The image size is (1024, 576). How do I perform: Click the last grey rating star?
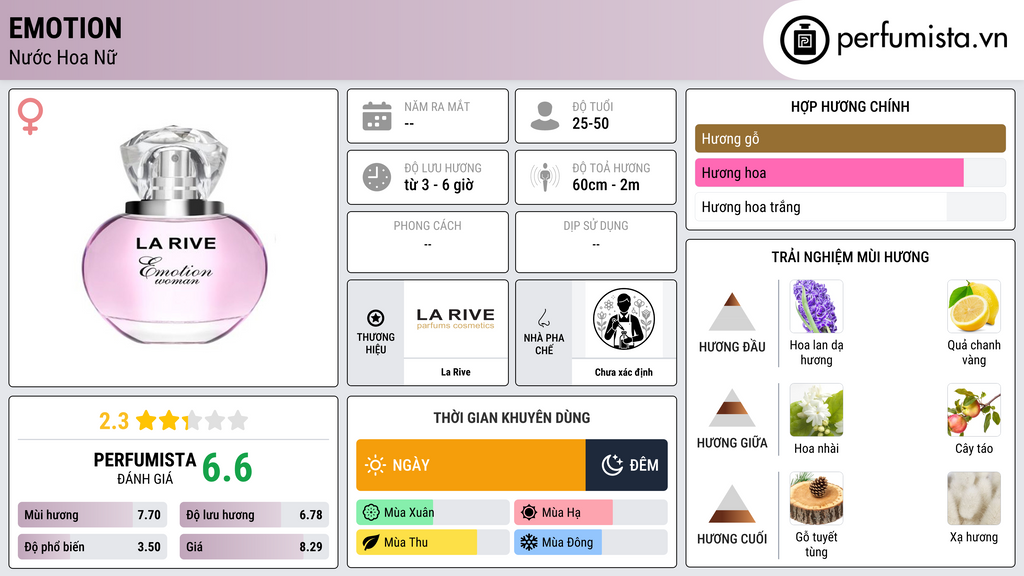238,420
